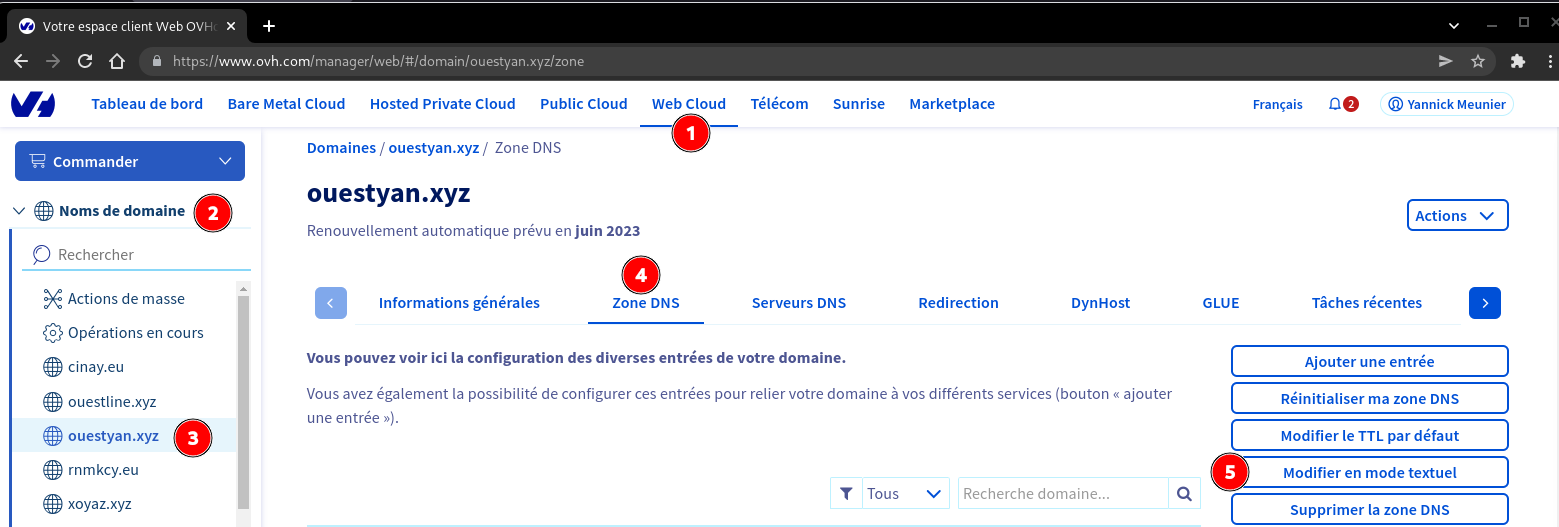Select cinay.eu domain in sidebar
Image resolution: width=1559 pixels, height=527 pixels.
(x=96, y=367)
